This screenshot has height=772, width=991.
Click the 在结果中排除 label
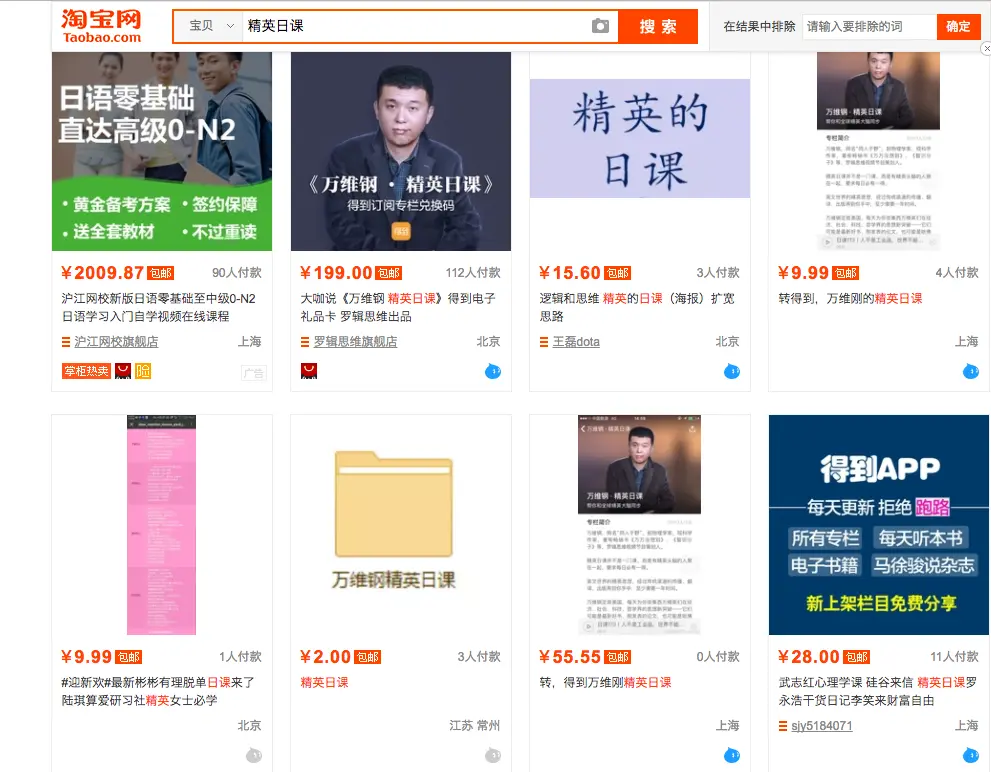click(759, 27)
